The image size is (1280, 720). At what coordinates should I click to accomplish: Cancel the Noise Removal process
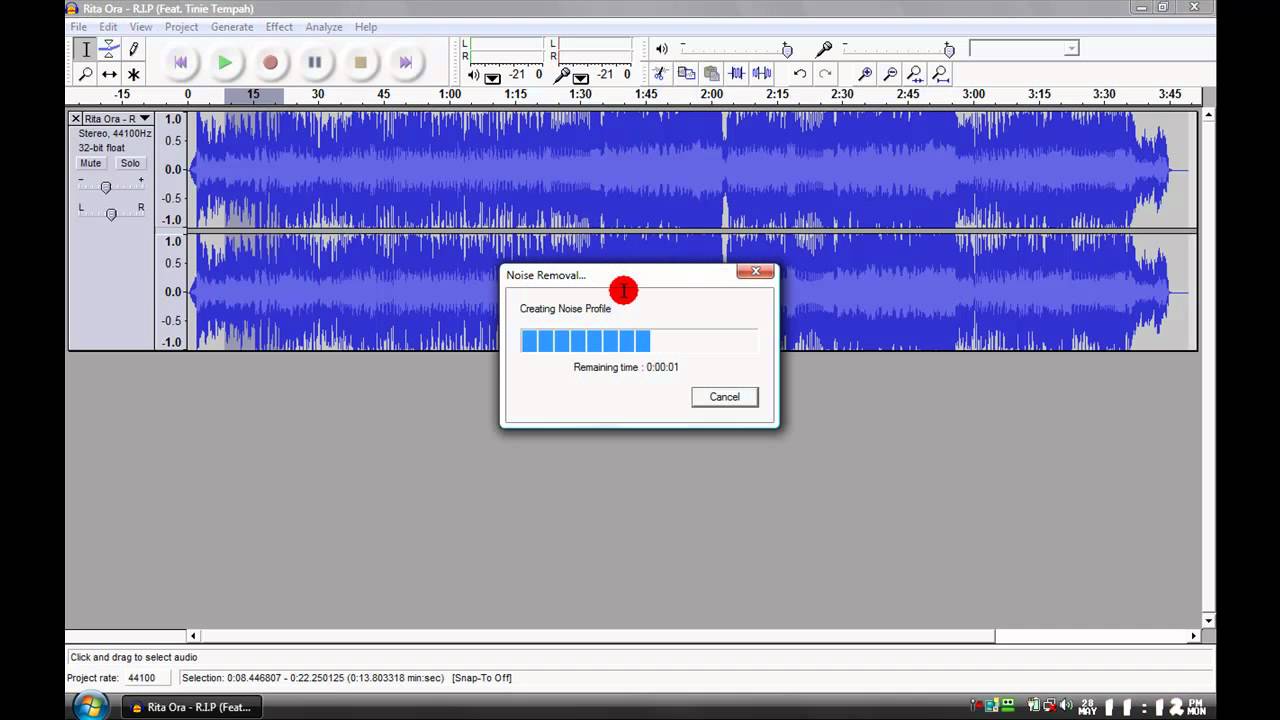[x=725, y=397]
